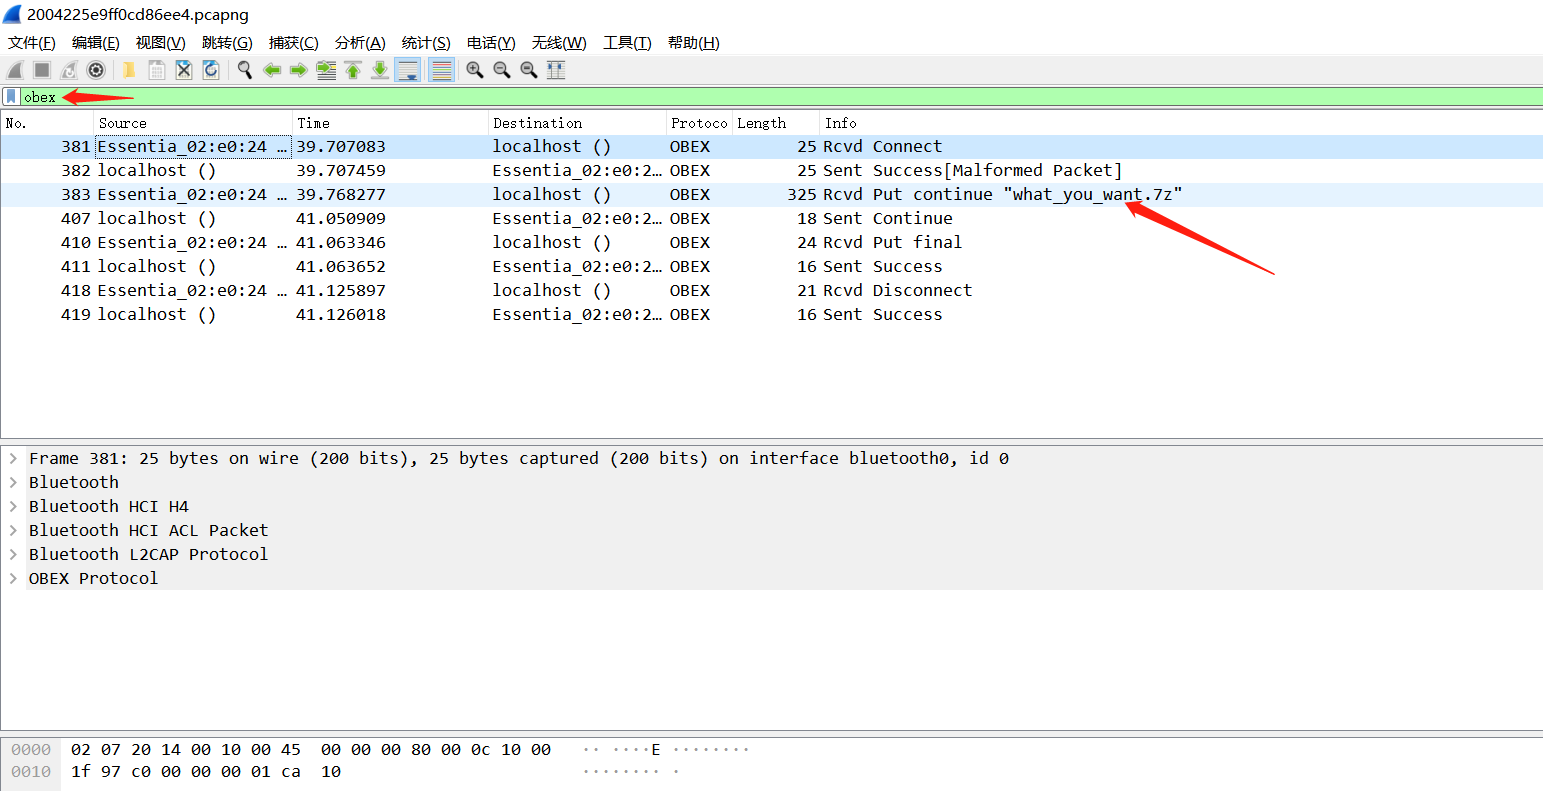
Task: Click the go to previous packet arrow
Action: pos(272,70)
